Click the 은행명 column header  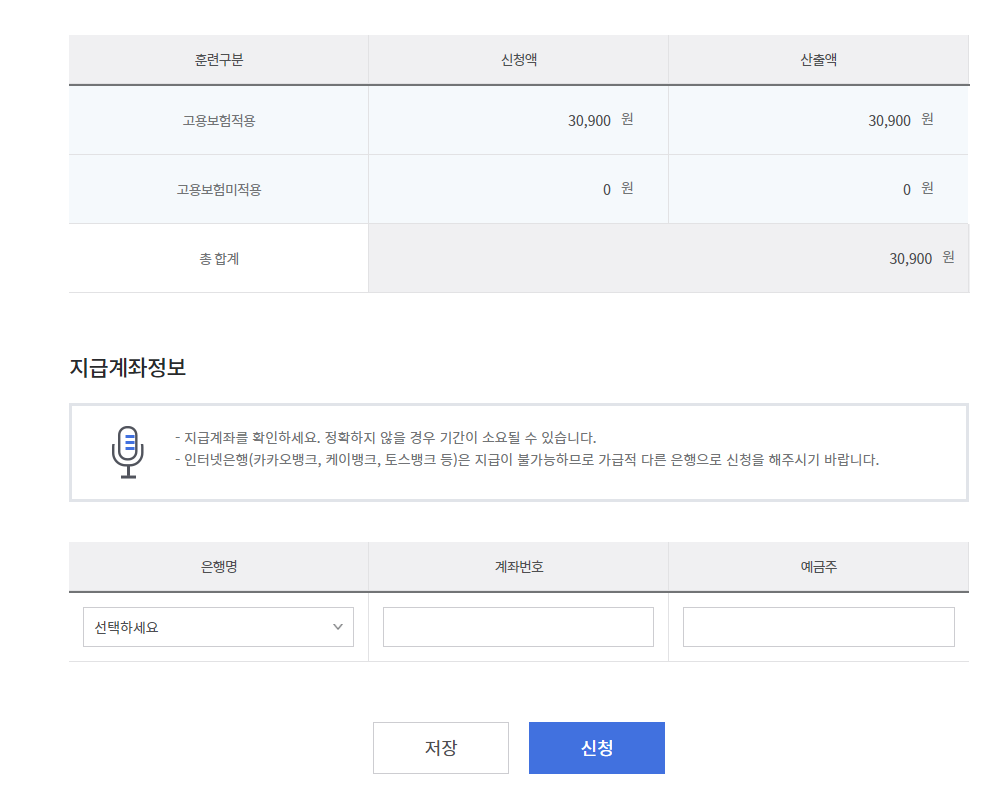coord(219,567)
